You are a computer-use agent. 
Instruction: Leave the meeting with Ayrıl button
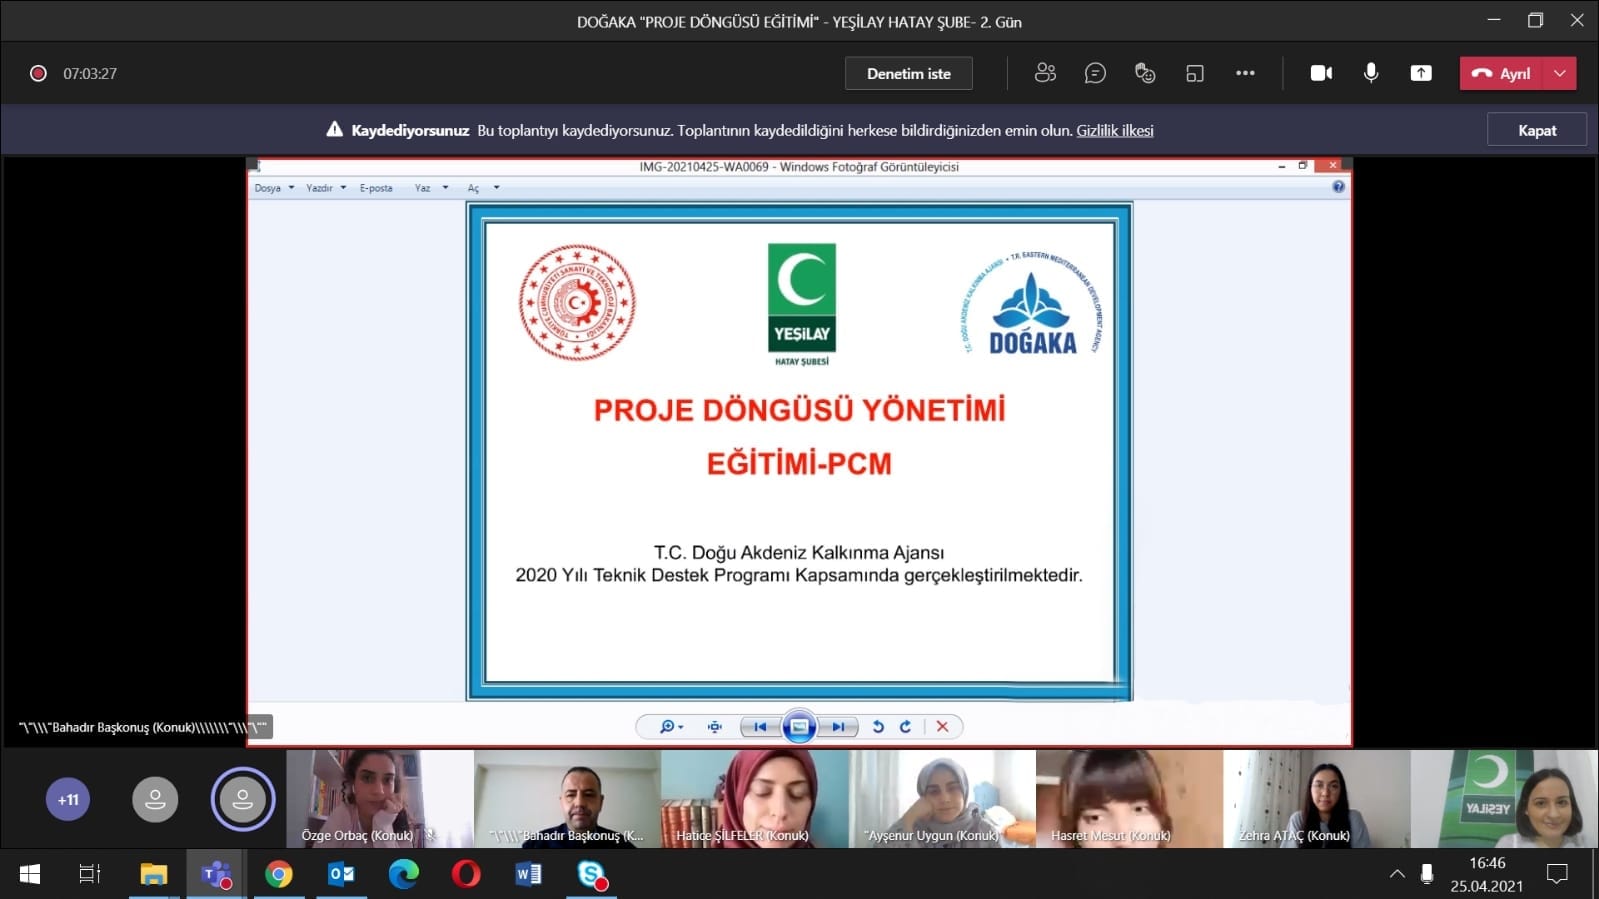1502,73
